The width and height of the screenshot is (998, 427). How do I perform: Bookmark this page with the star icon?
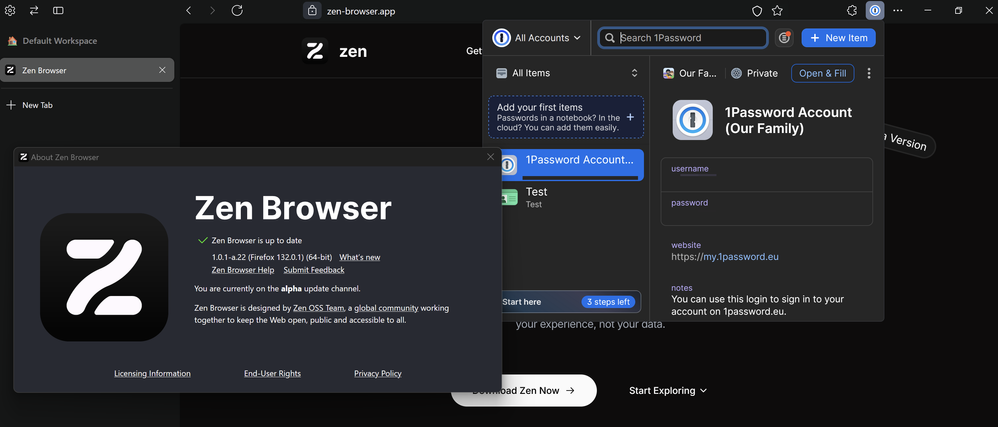tap(777, 11)
